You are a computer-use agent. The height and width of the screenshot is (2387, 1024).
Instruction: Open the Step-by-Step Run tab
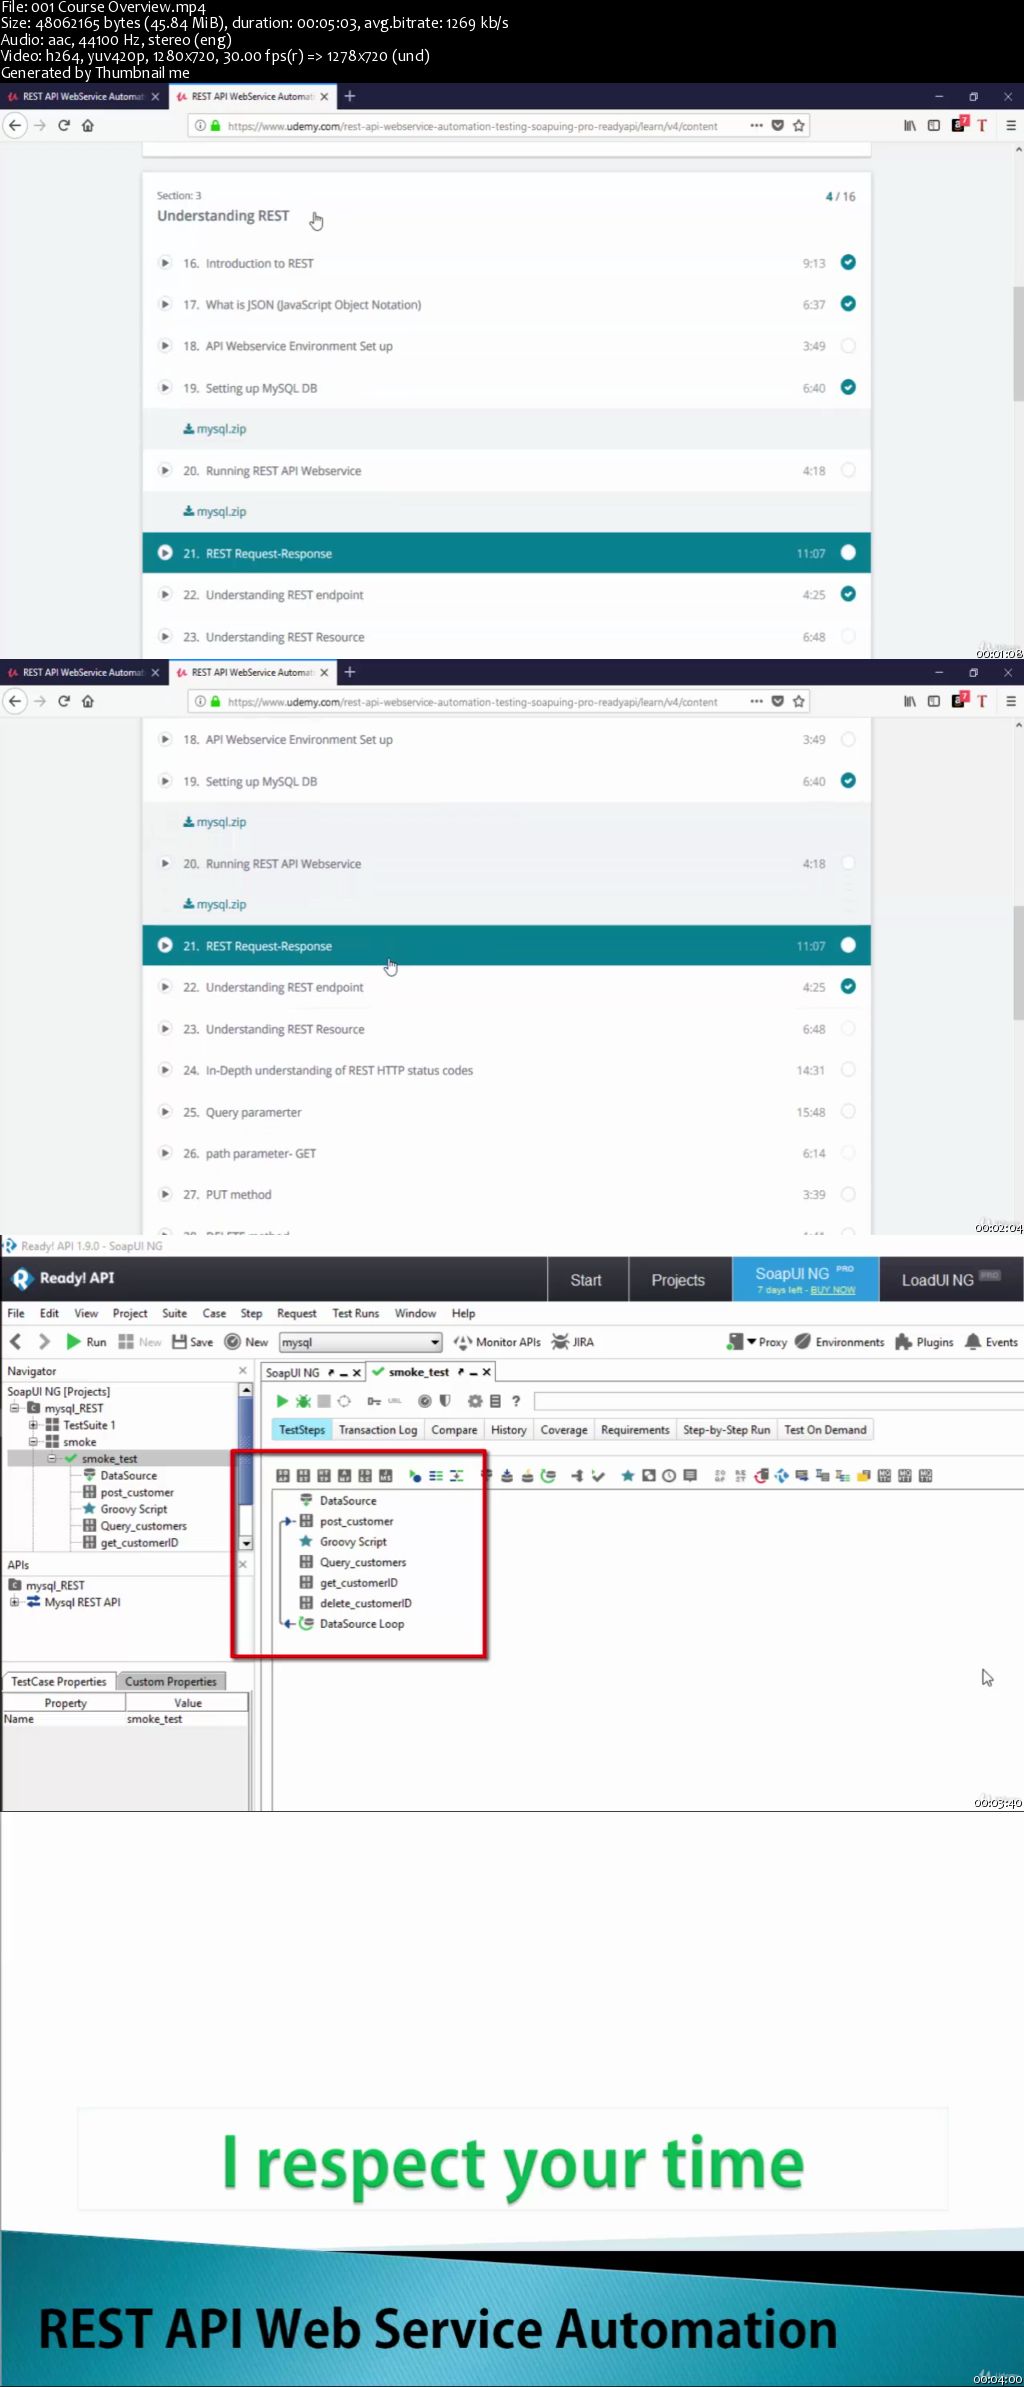click(x=727, y=1430)
